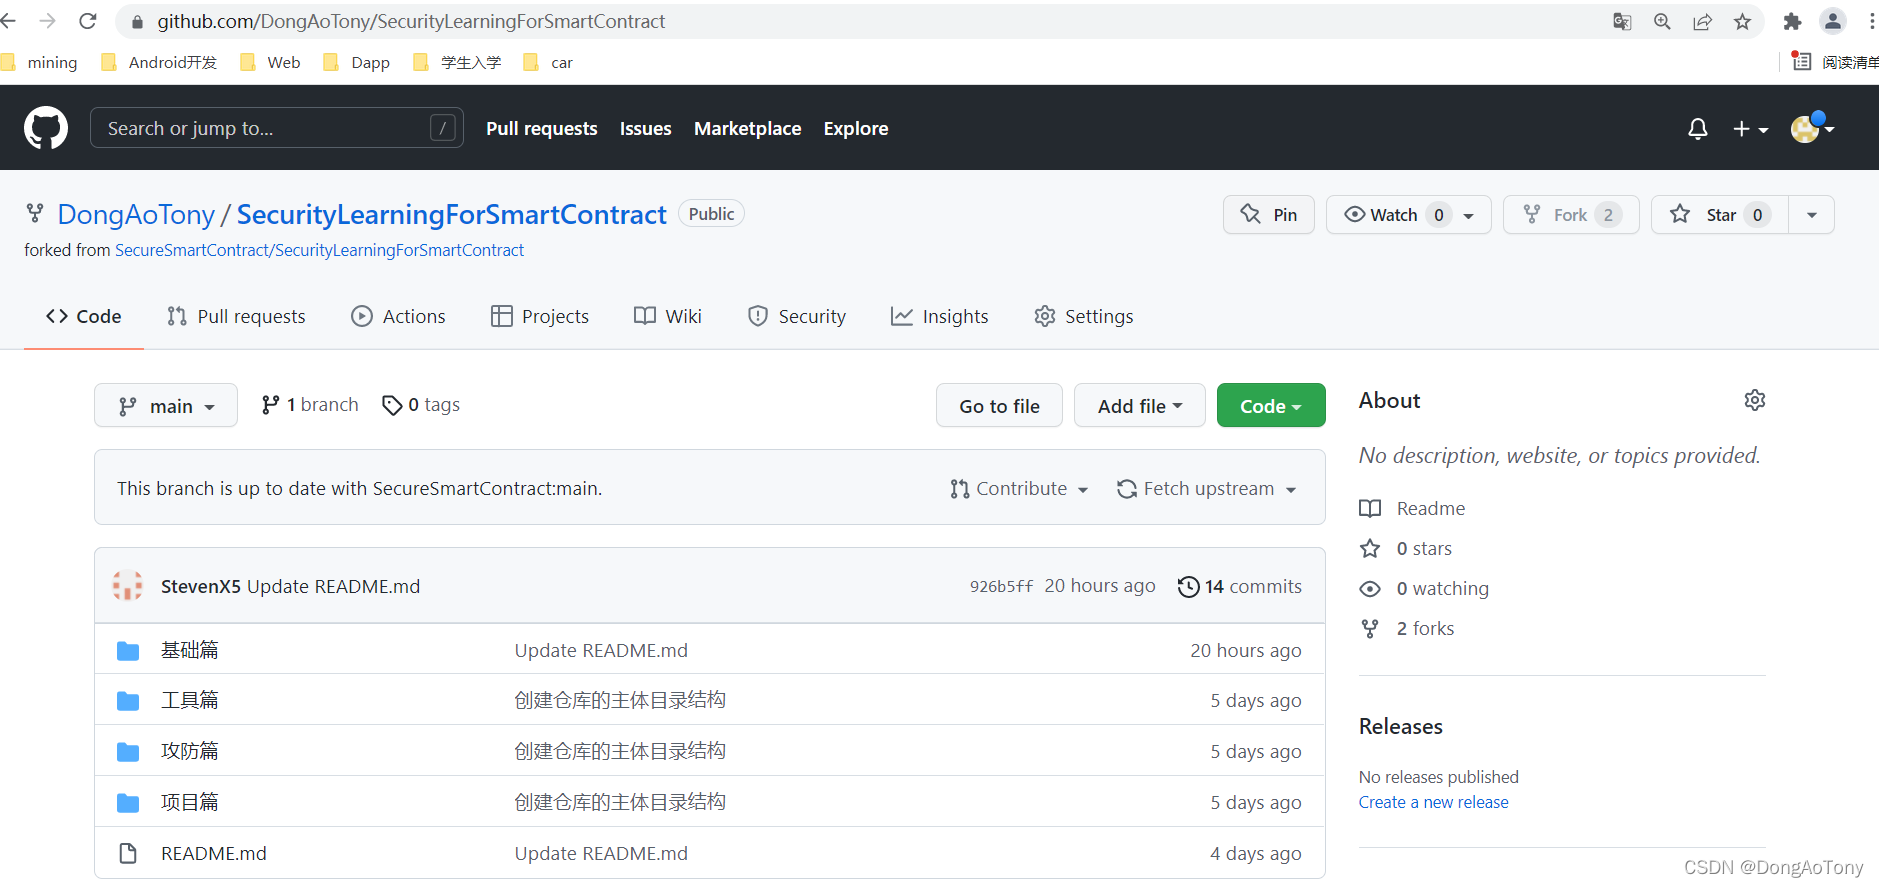Click the 0 tags link

(421, 405)
